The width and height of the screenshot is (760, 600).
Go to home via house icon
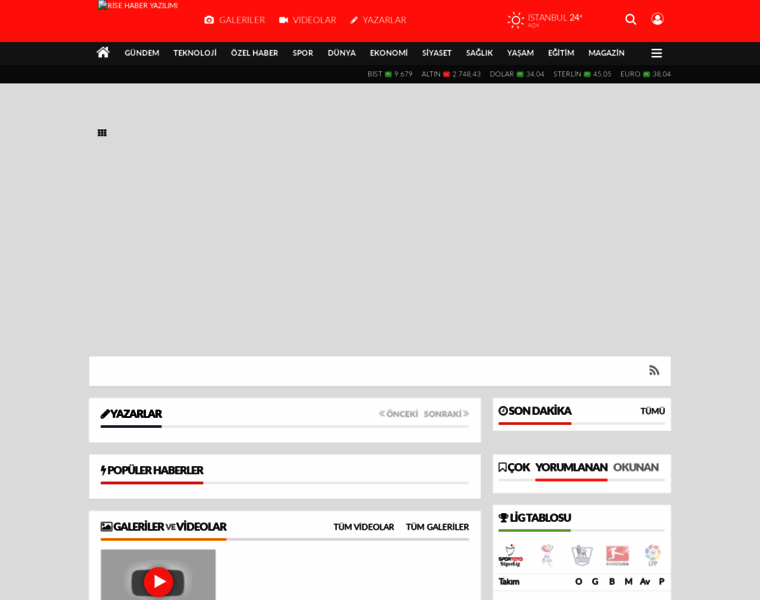tap(103, 52)
